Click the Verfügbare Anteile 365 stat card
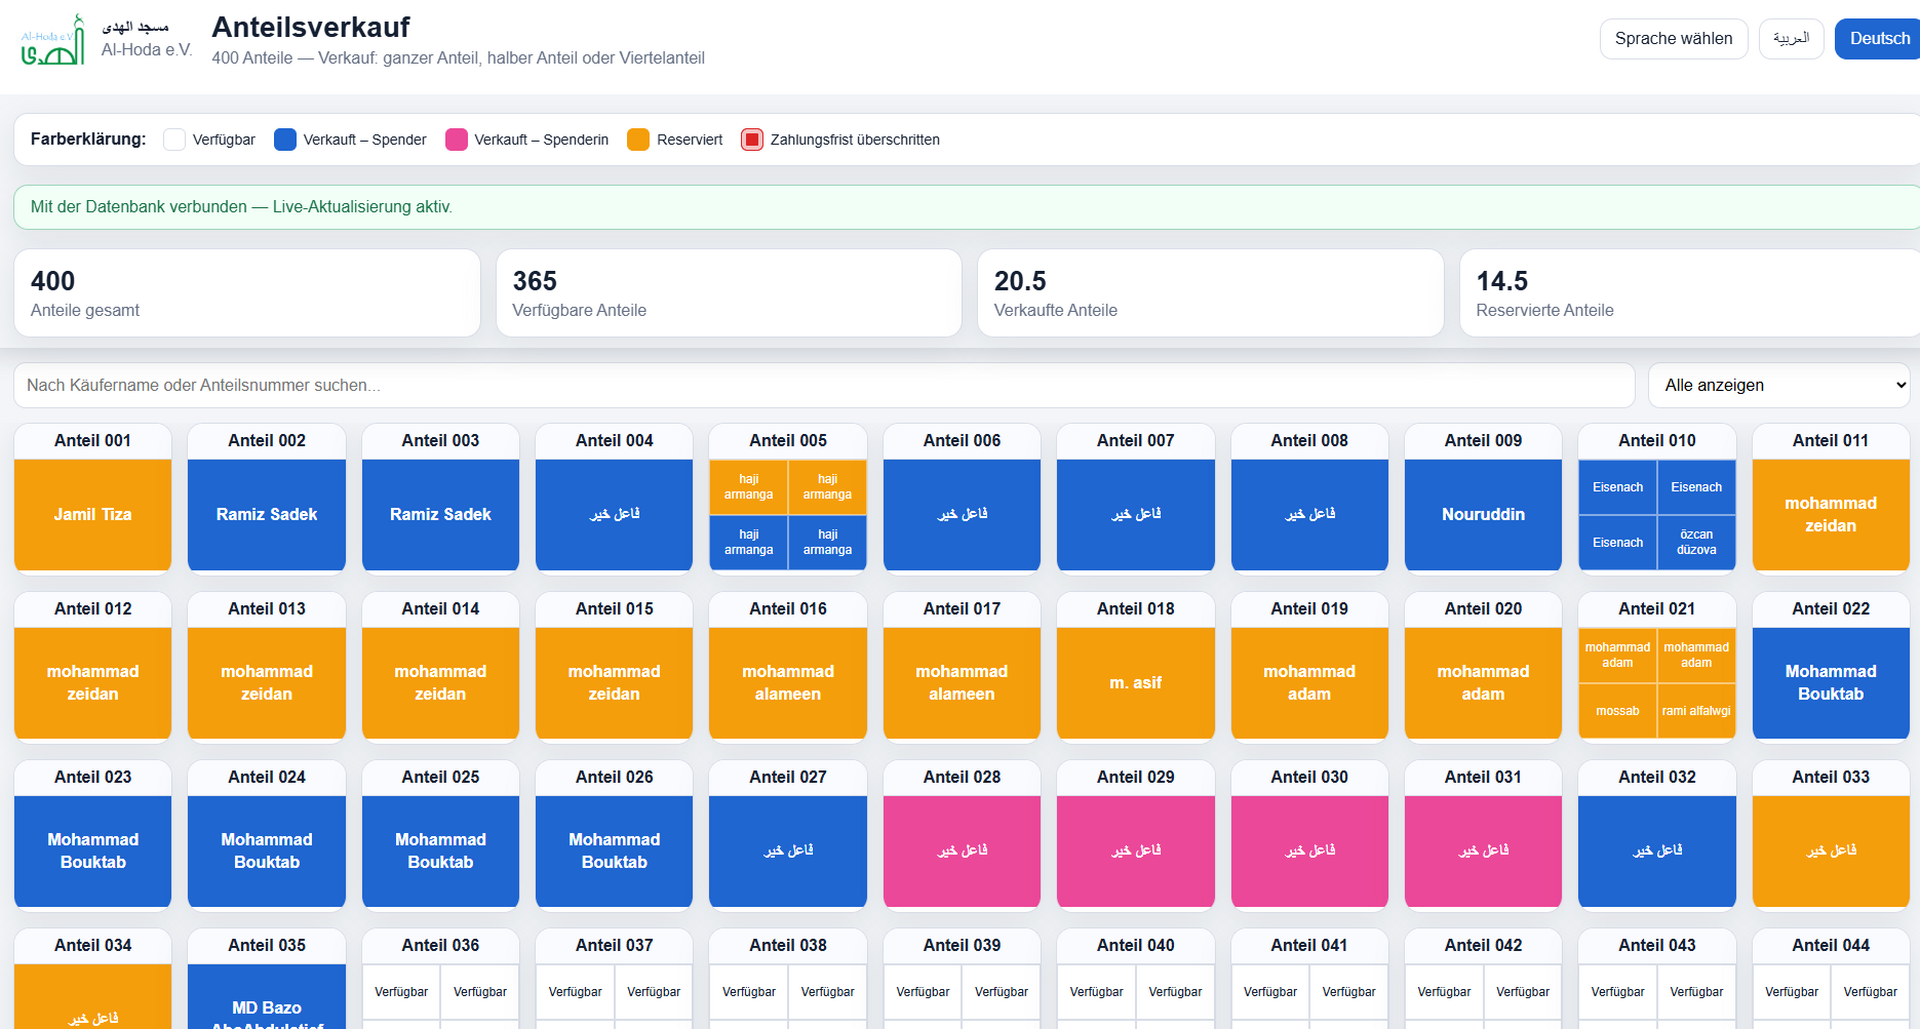The height and width of the screenshot is (1029, 1920). point(729,293)
